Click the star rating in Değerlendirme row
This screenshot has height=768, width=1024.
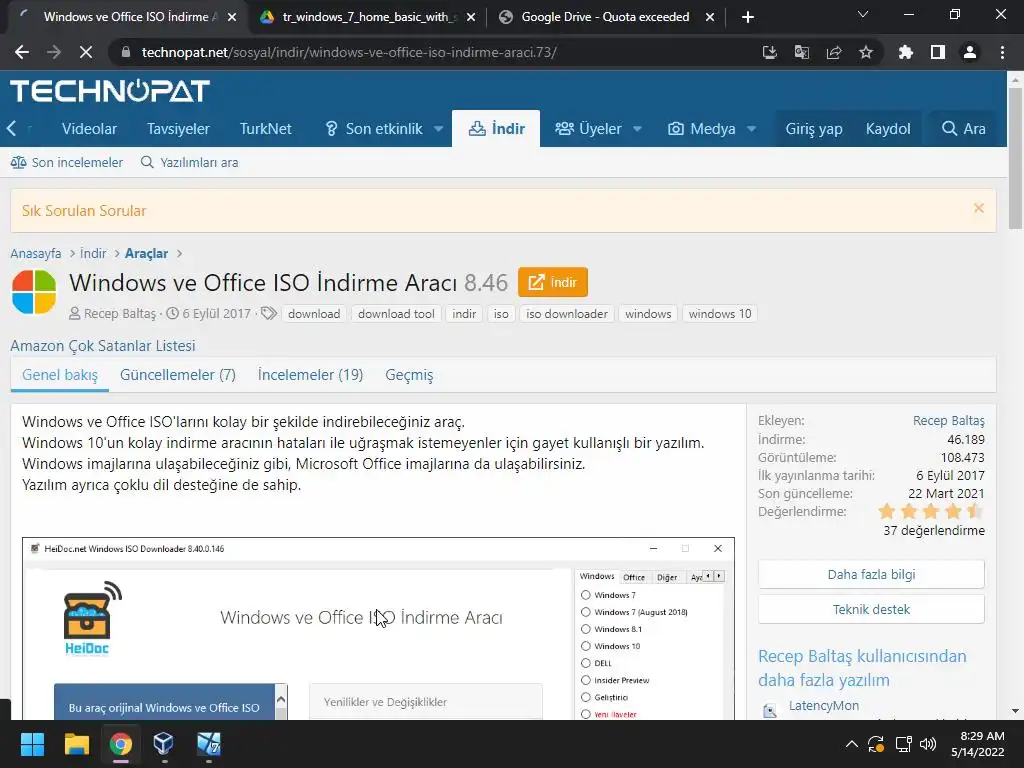pos(931,511)
